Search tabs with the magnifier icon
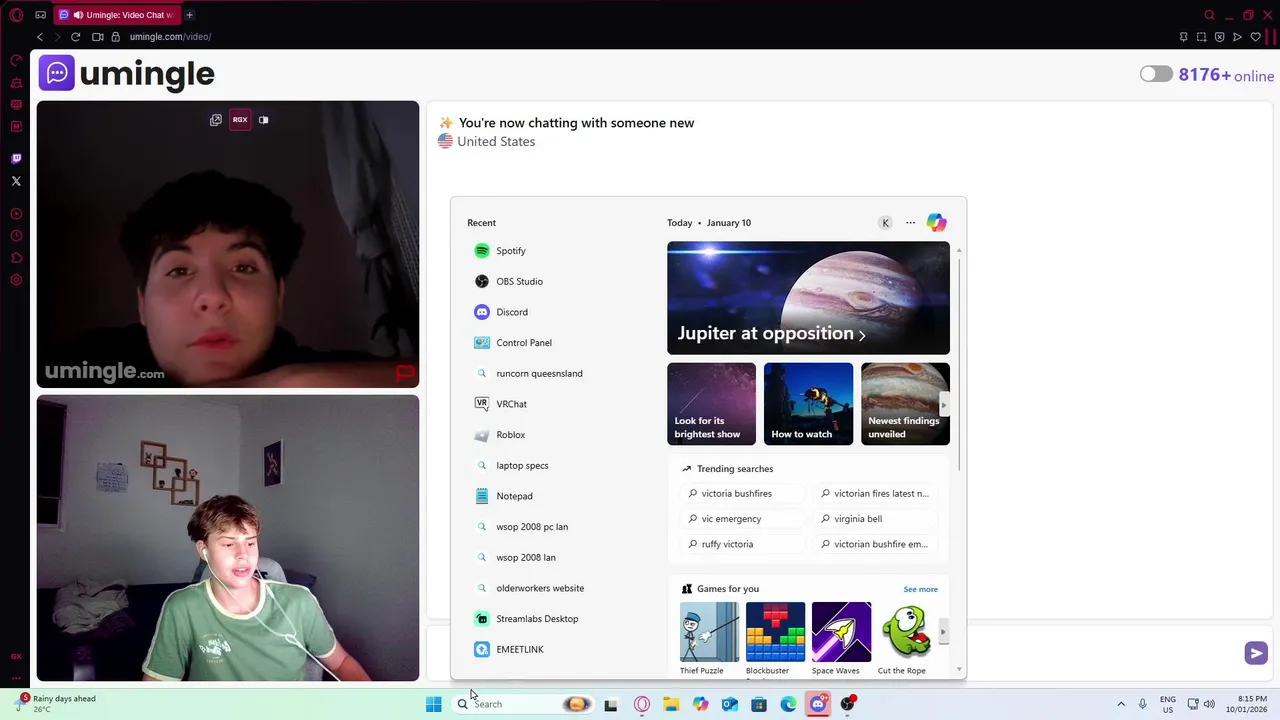This screenshot has height=720, width=1280. point(1209,15)
